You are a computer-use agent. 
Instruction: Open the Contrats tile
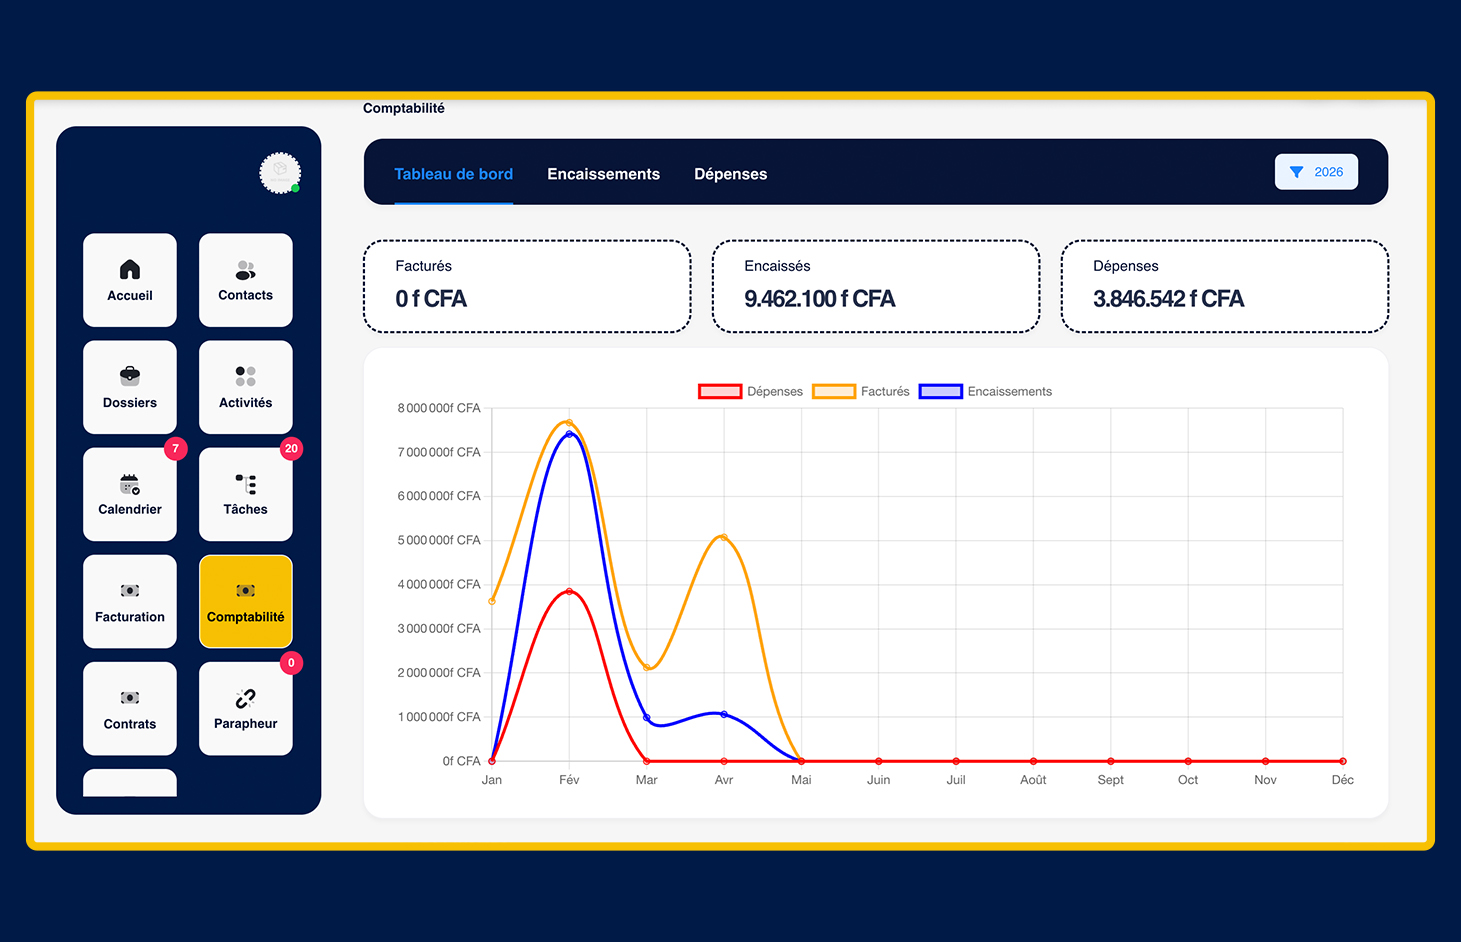[130, 708]
